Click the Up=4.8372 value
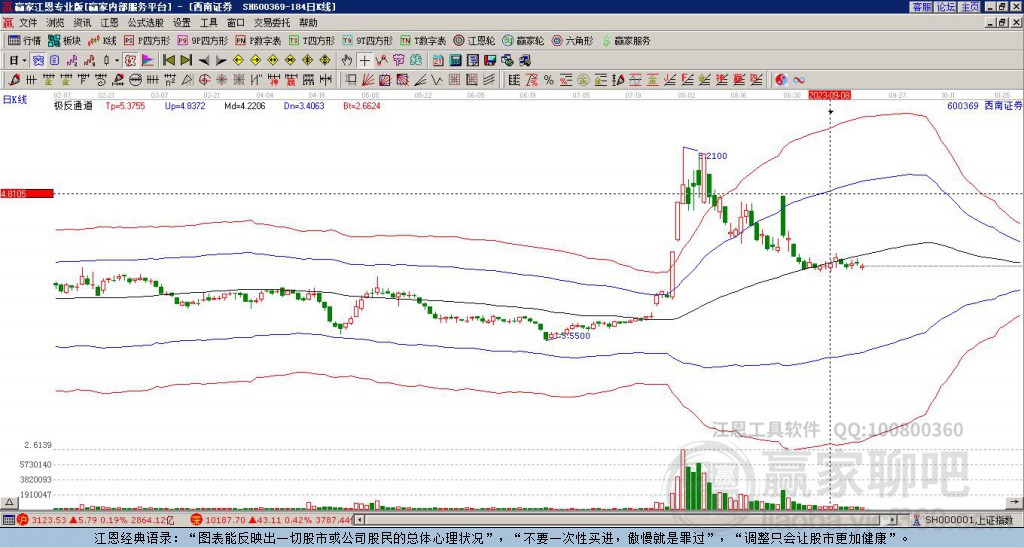The height and width of the screenshot is (548, 1024). [185, 106]
